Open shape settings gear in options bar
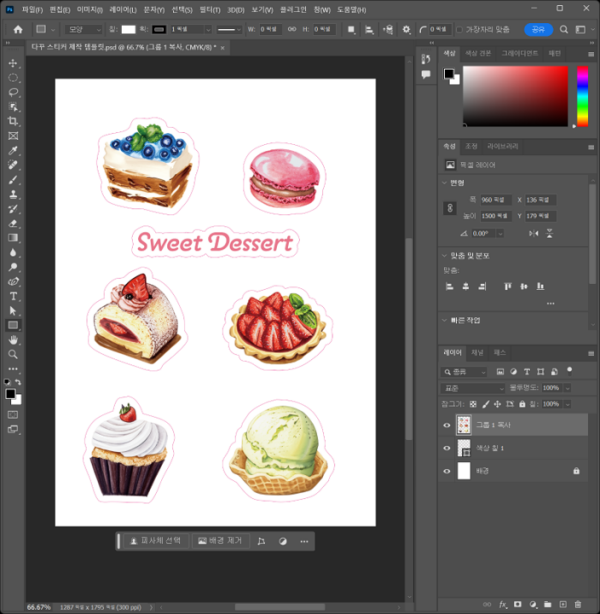The image size is (600, 614). tap(406, 29)
